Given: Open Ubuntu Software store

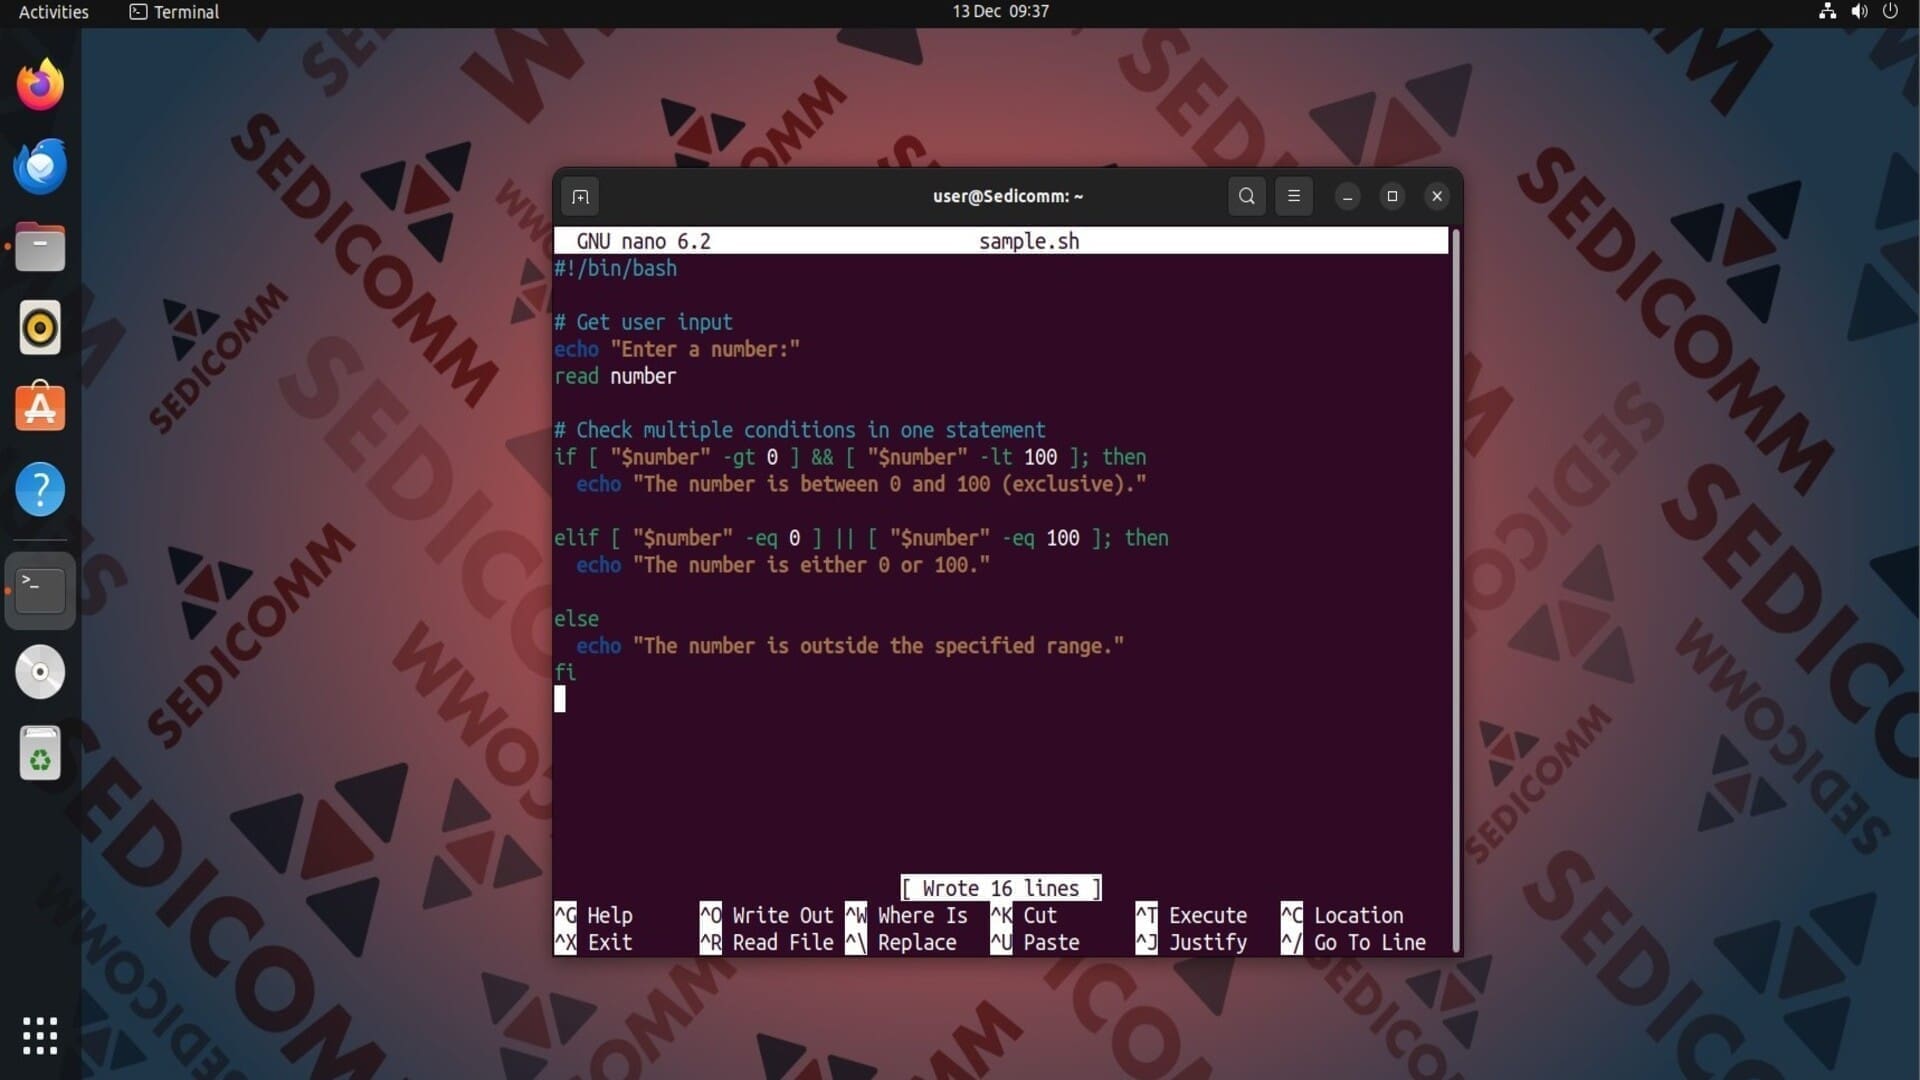Looking at the screenshot, I should (40, 407).
